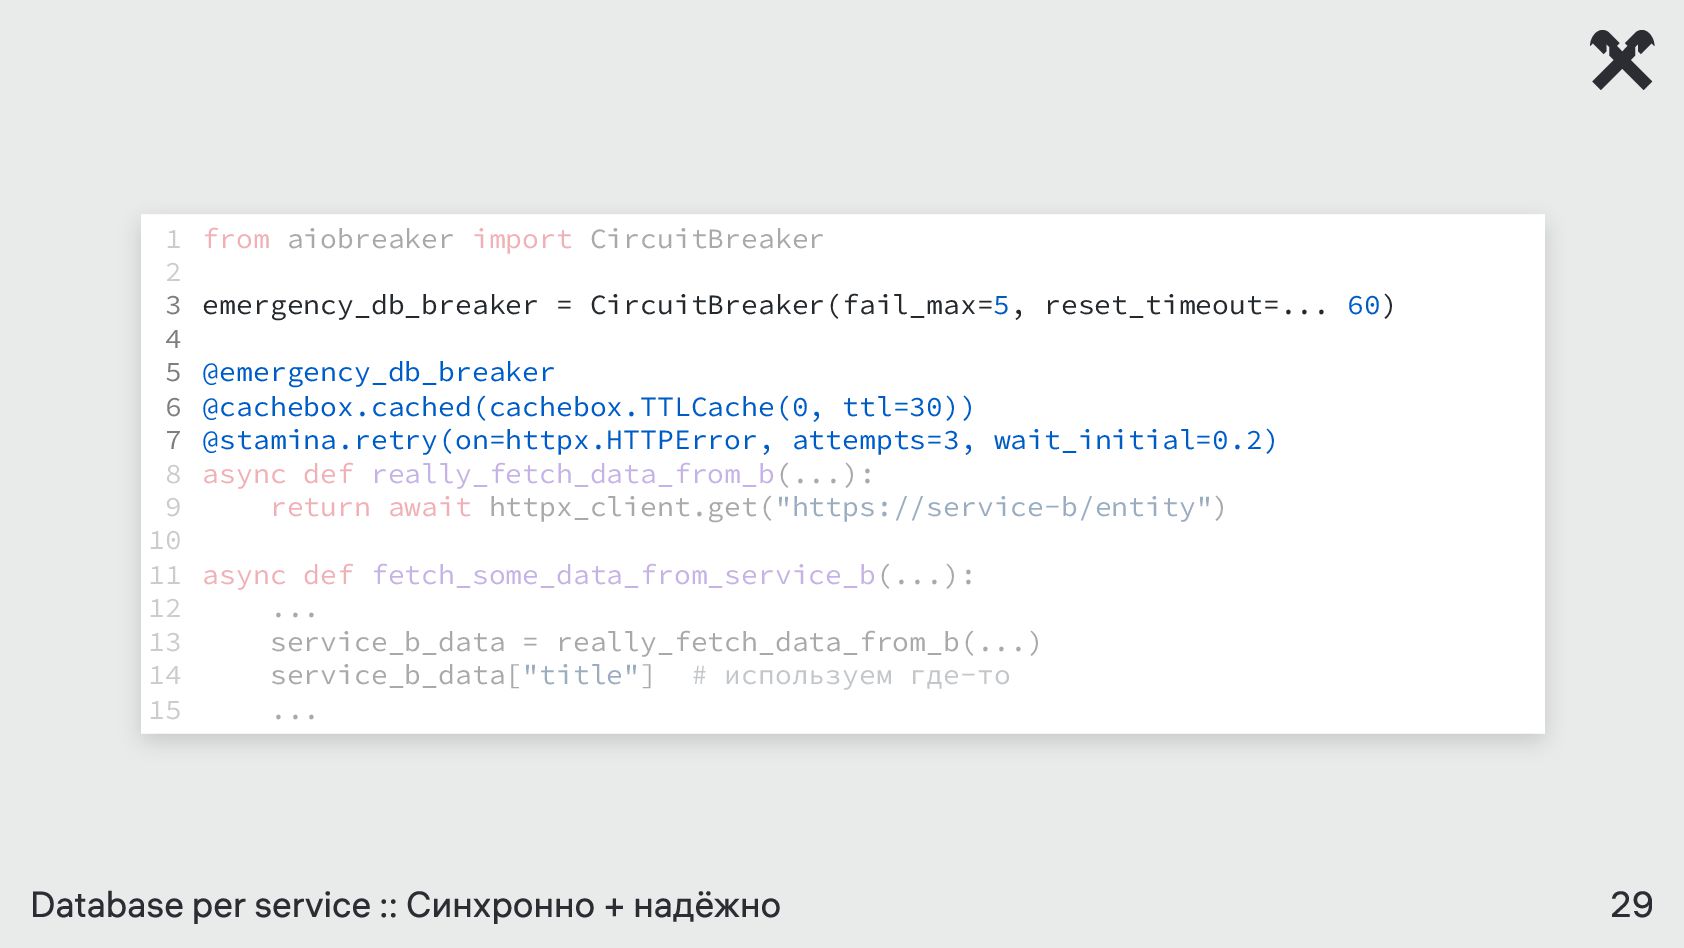Click the value 60 in reset_timeout
1684x948 pixels.
pyautogui.click(x=1363, y=305)
